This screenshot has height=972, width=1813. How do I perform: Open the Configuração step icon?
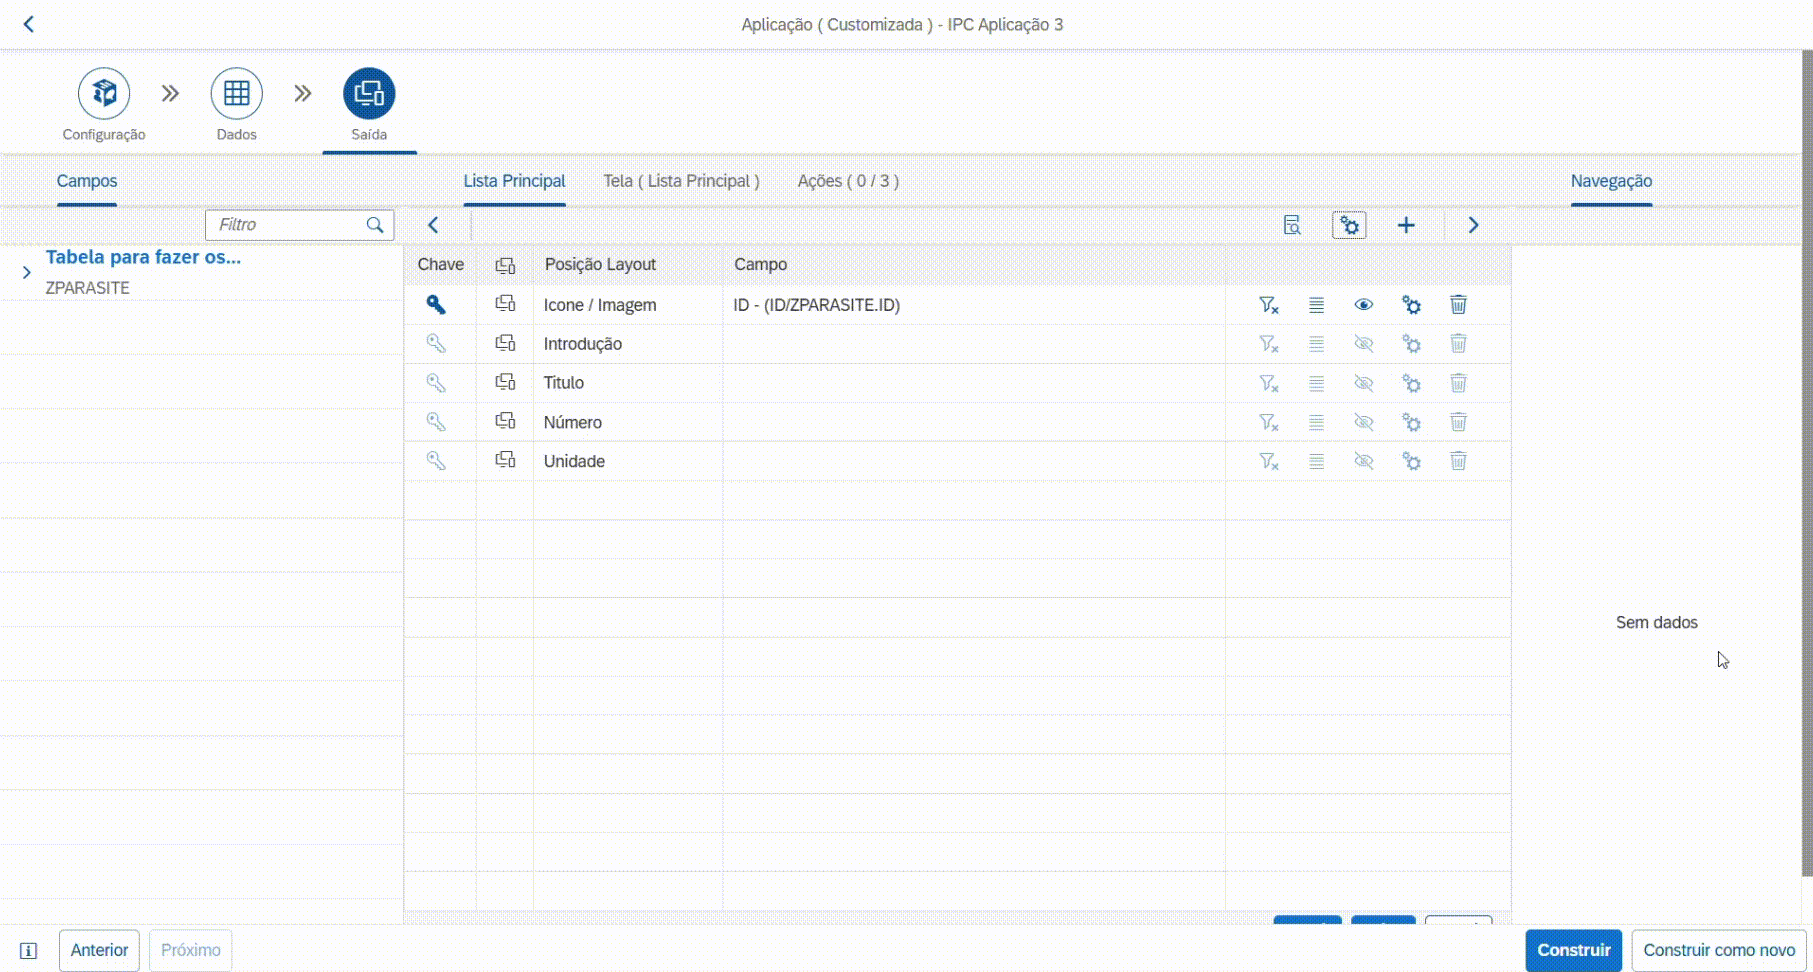click(x=104, y=94)
